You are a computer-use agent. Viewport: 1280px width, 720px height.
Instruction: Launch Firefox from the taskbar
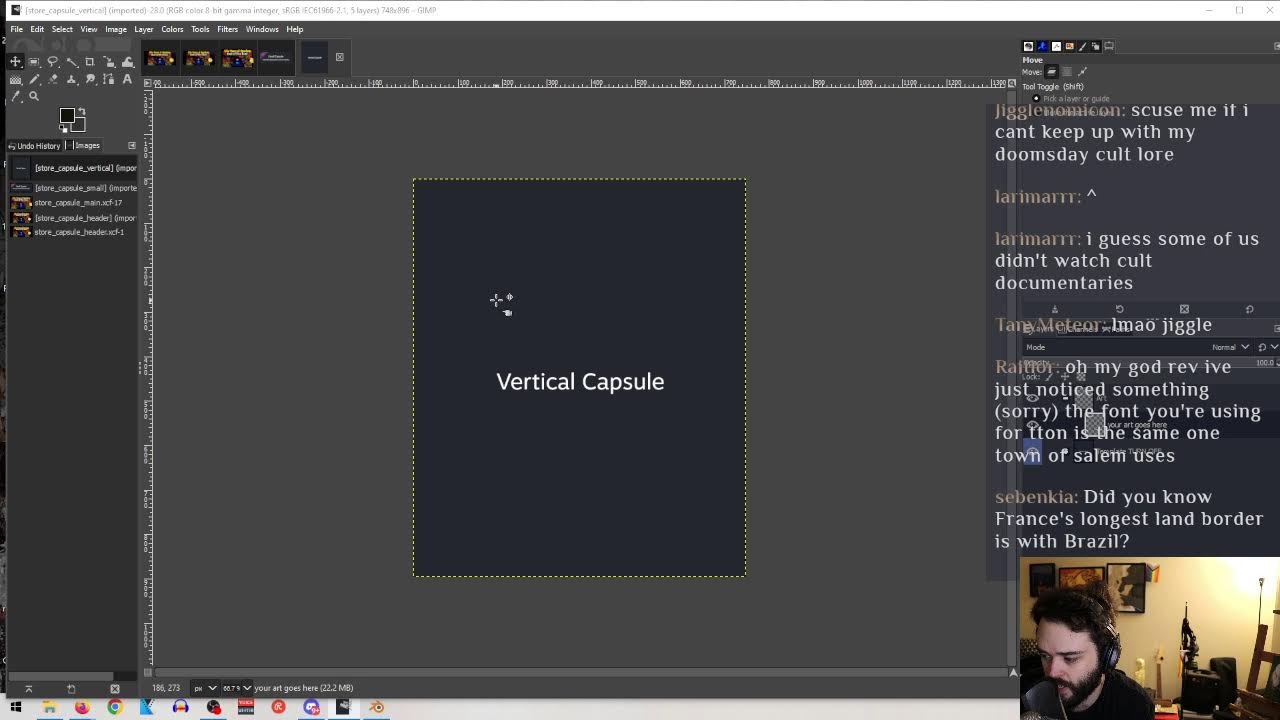tap(82, 707)
